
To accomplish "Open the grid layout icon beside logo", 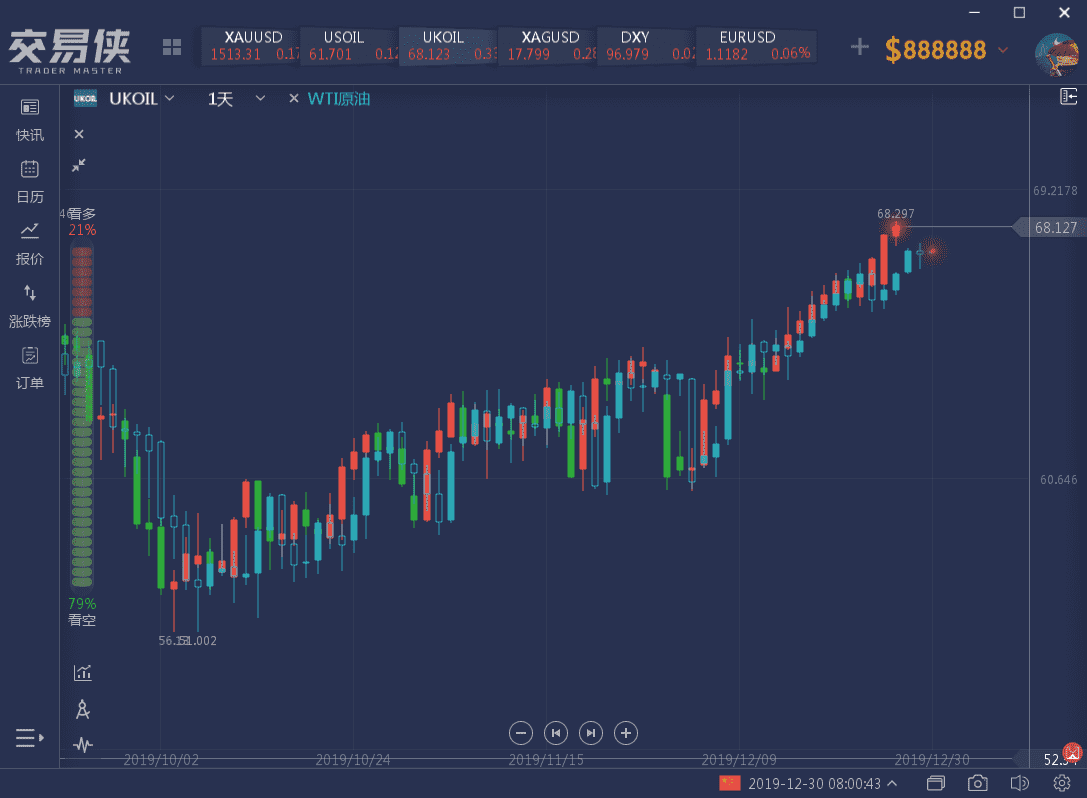I will click(x=172, y=47).
